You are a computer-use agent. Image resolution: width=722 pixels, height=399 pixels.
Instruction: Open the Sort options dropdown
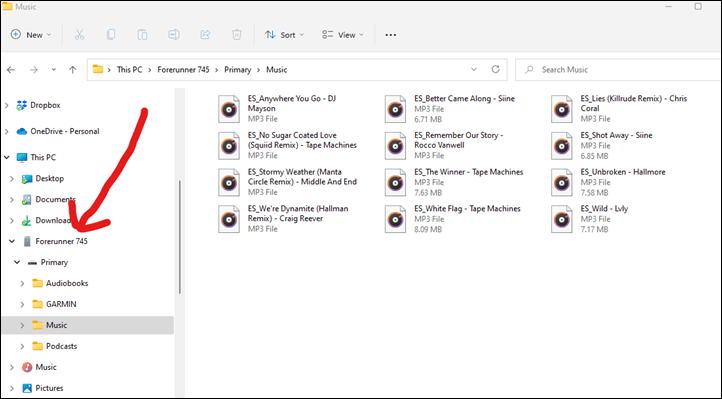pyautogui.click(x=284, y=35)
